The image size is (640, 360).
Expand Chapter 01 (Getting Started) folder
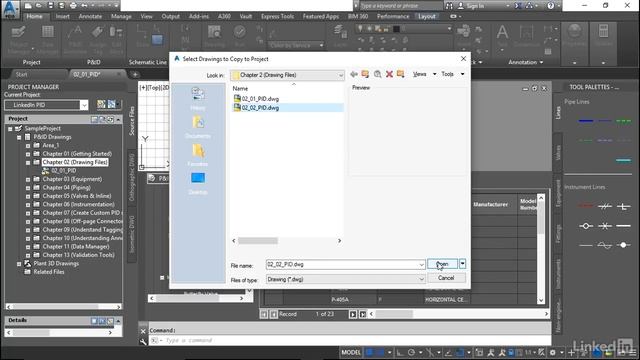28,154
